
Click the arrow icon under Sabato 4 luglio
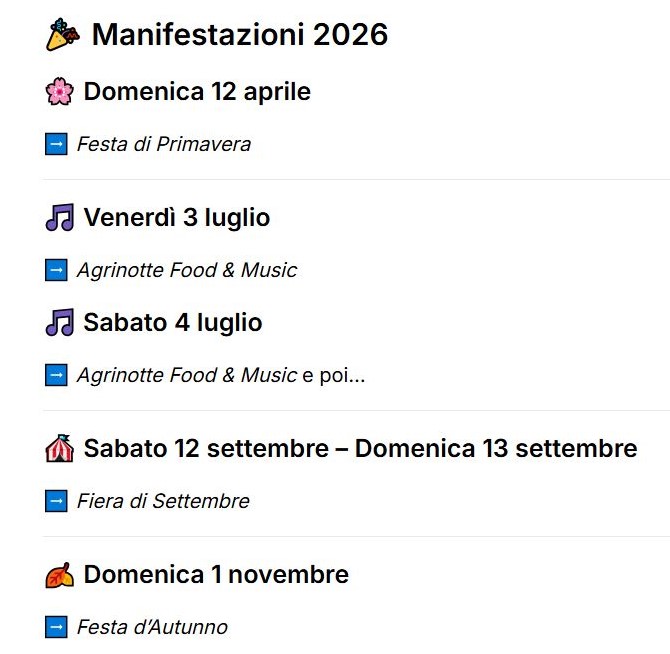[56, 375]
